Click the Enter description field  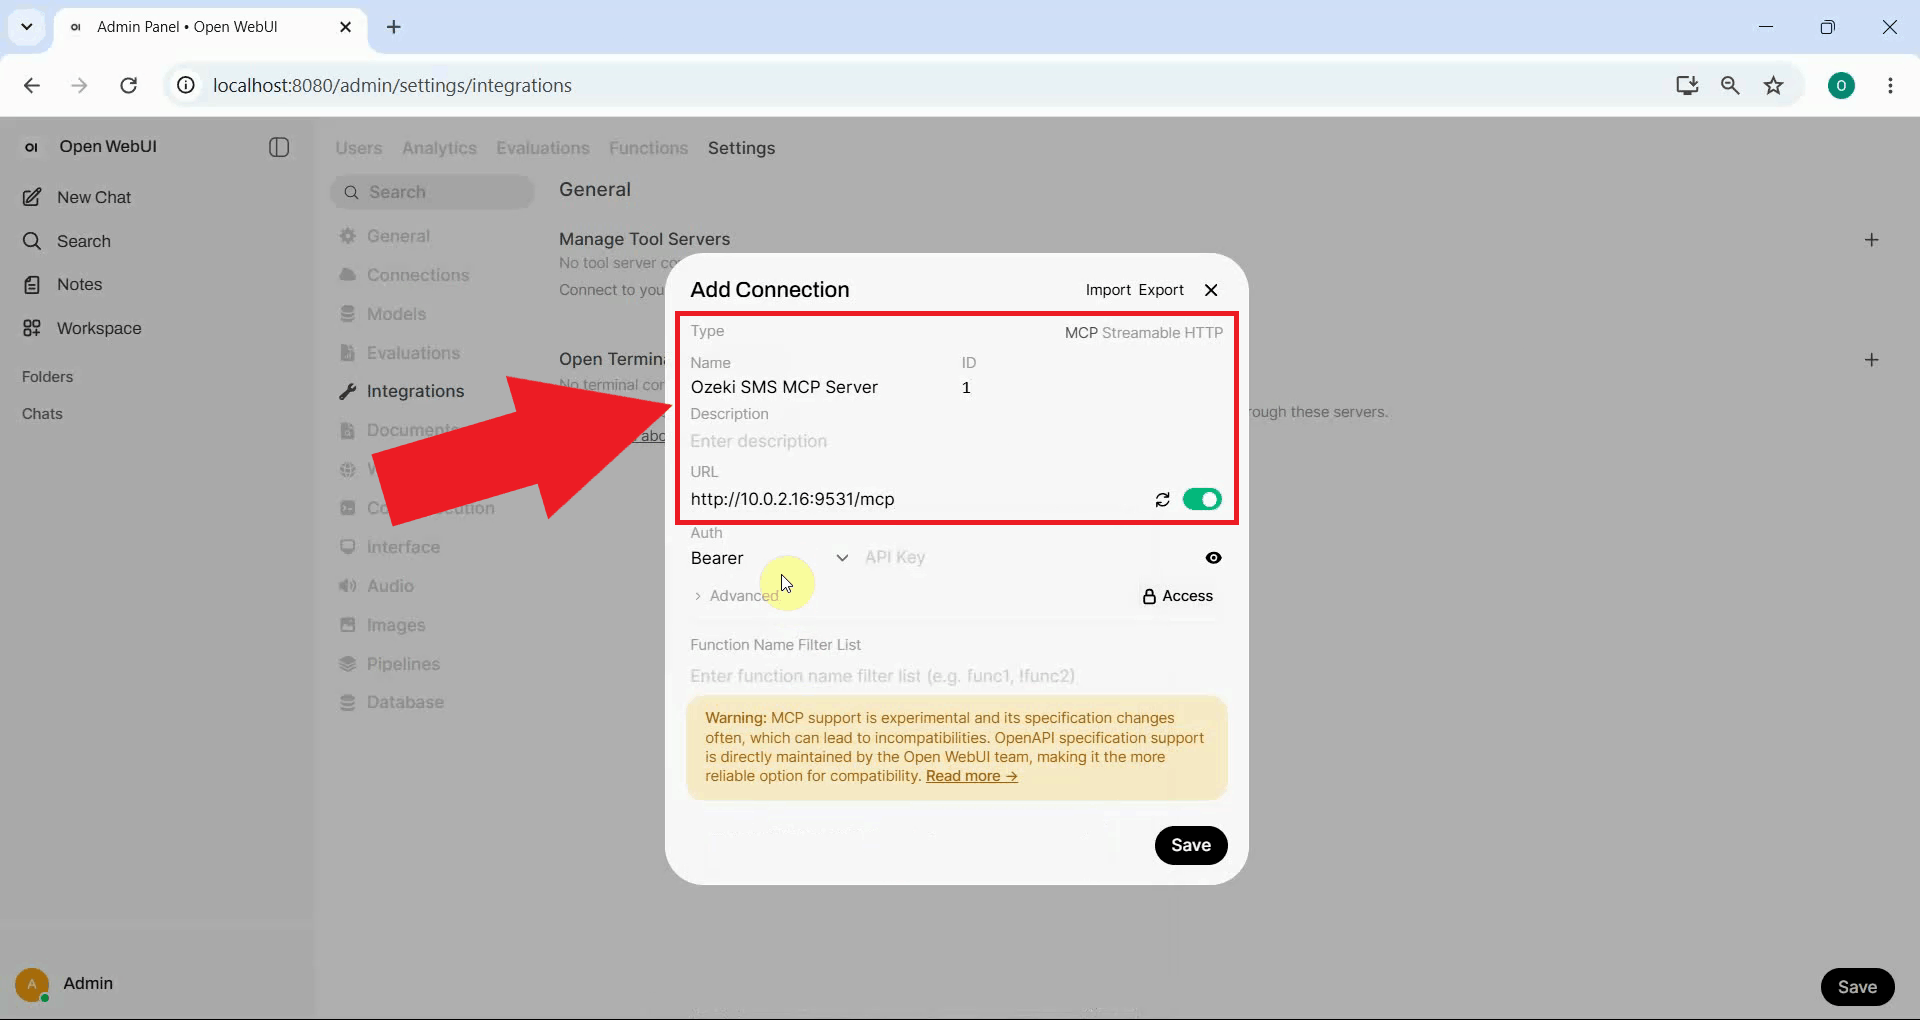[x=956, y=441]
